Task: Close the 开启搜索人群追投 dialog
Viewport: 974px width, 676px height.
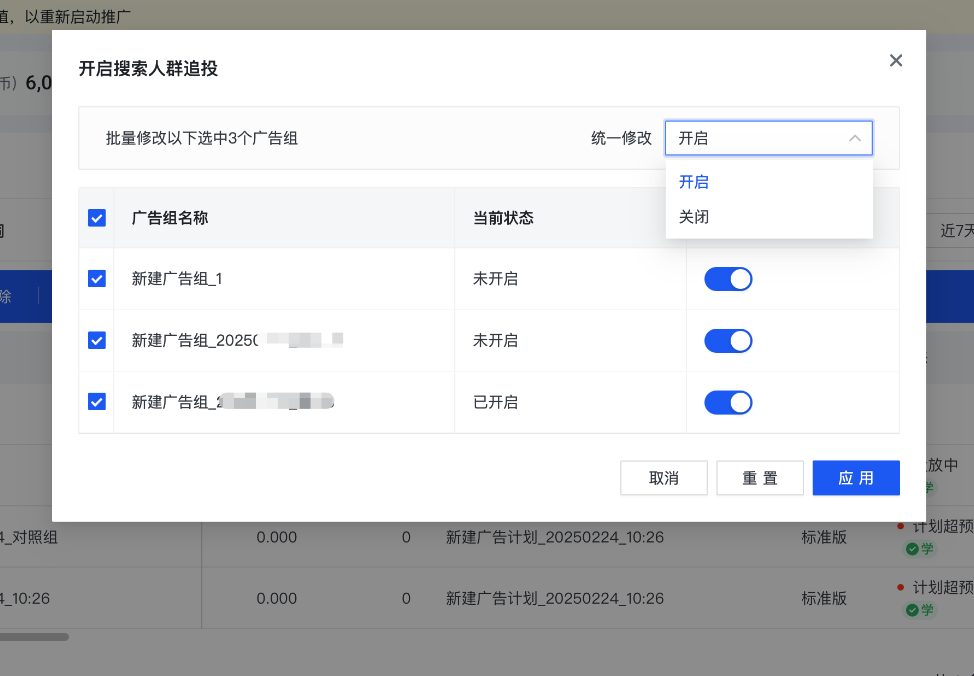Action: 895,60
